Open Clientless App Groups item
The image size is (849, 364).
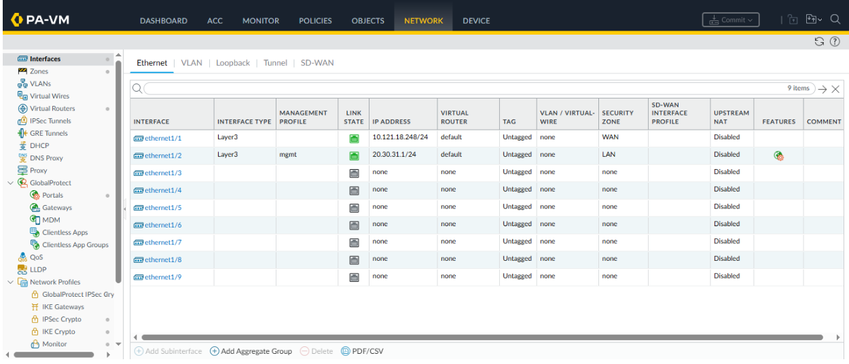[x=75, y=245]
